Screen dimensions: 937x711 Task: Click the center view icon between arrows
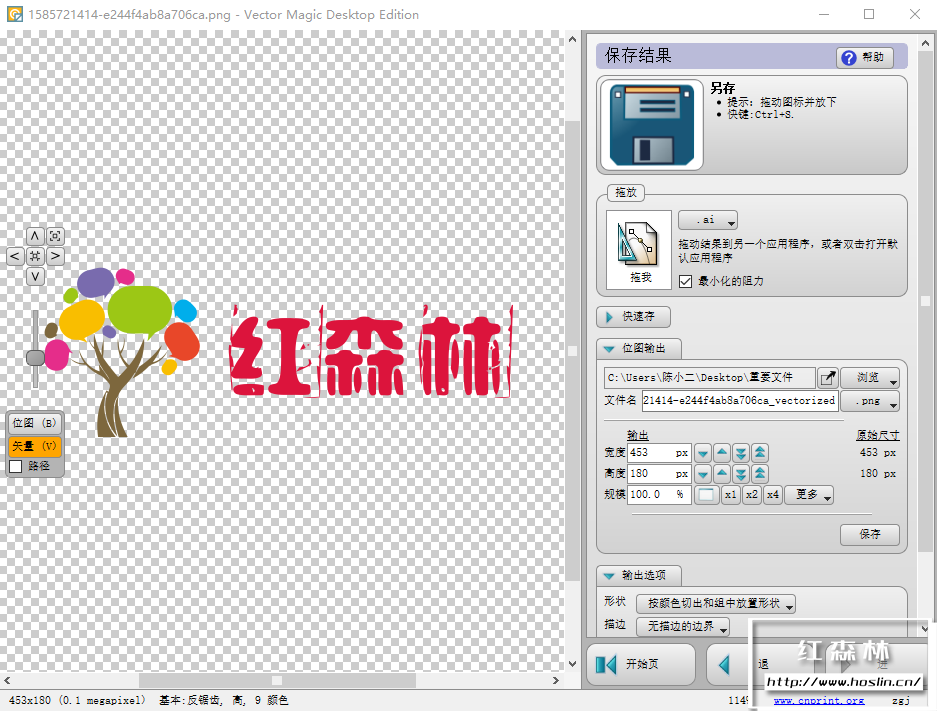tap(35, 256)
